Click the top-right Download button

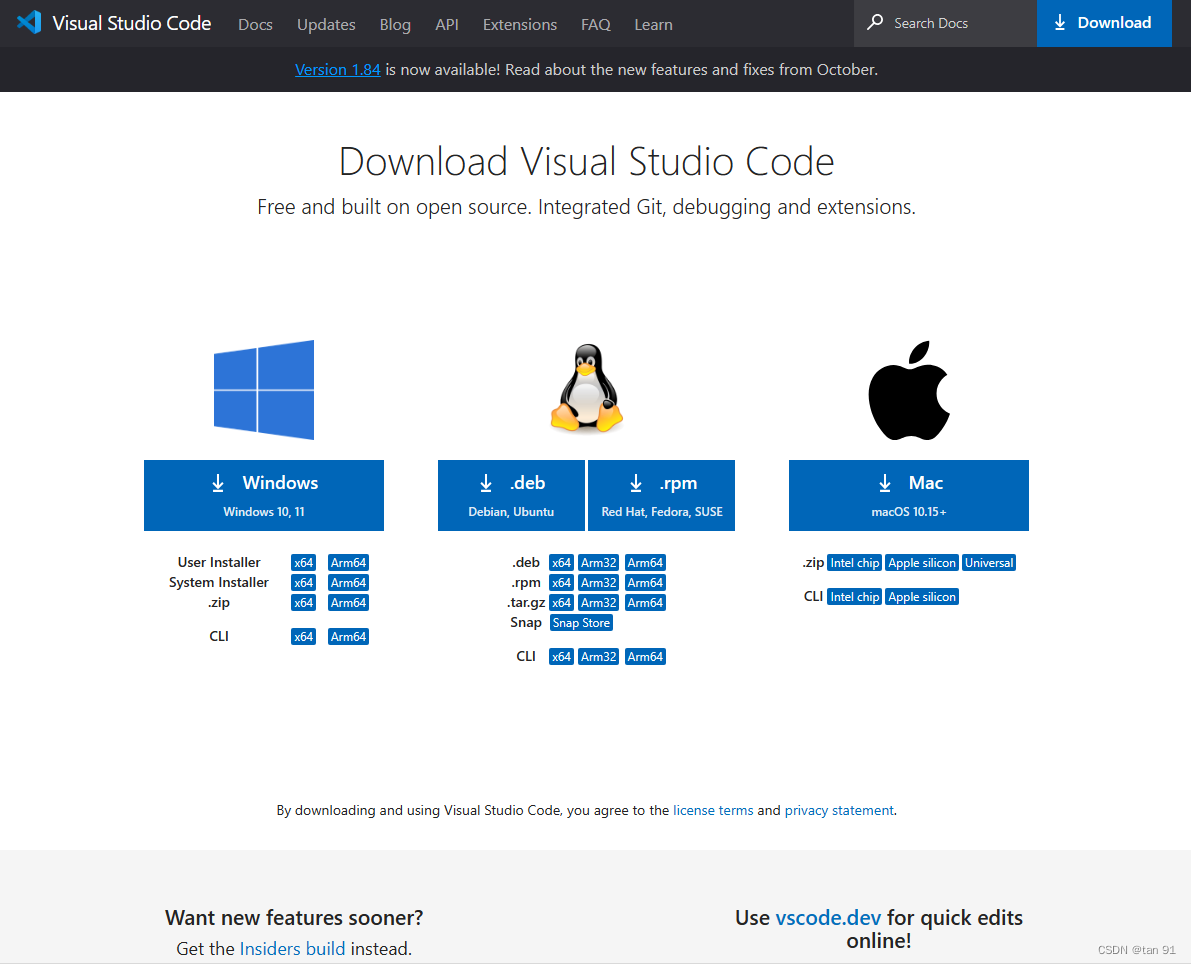click(x=1104, y=23)
